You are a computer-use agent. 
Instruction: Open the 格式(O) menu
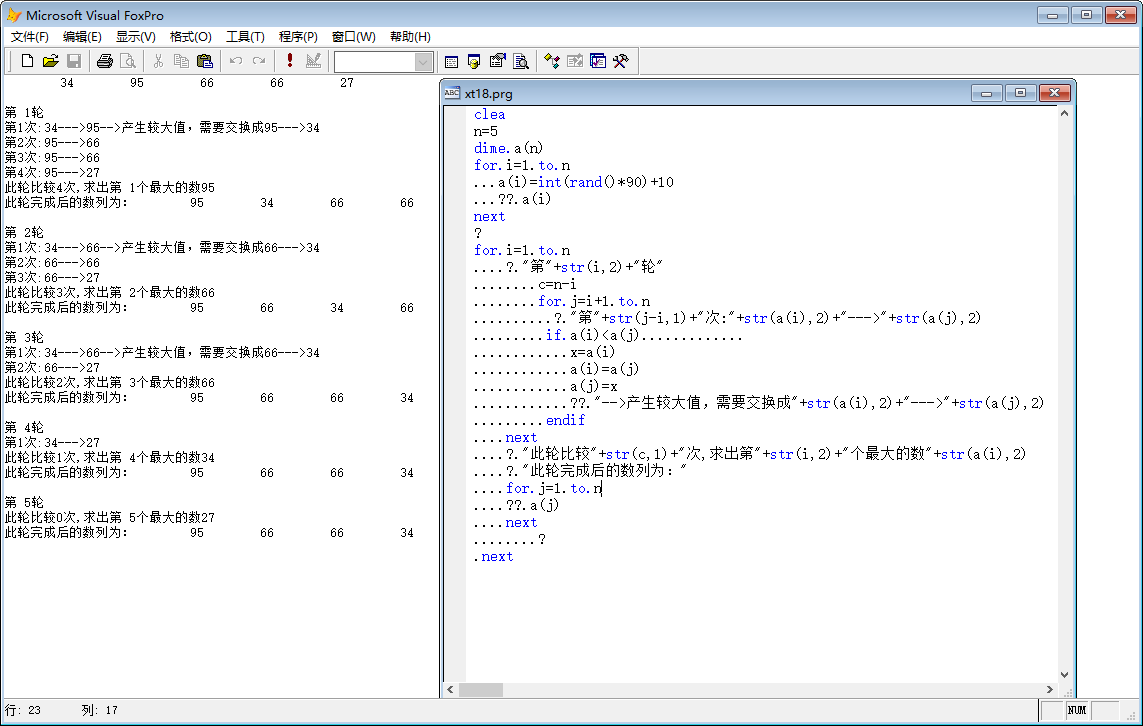click(191, 36)
